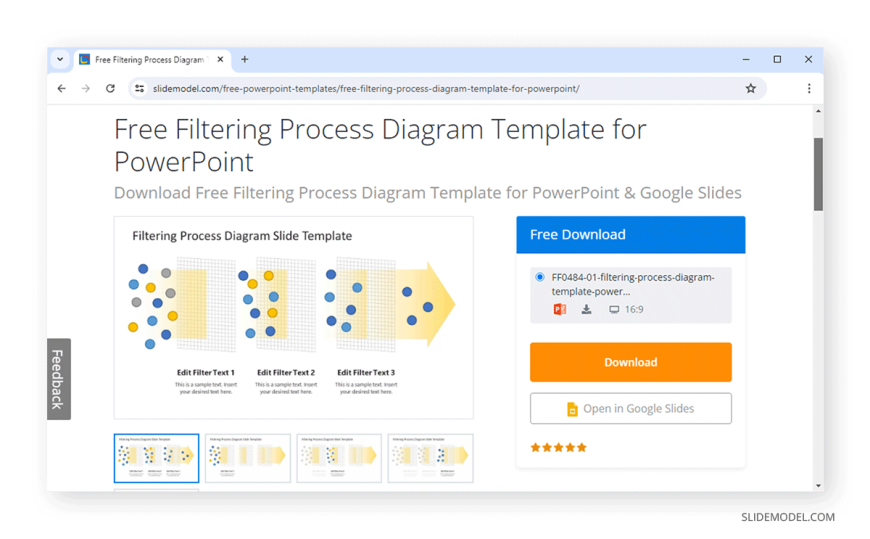The image size is (870, 539).
Task: Click the PowerPoint file type icon
Action: (560, 309)
